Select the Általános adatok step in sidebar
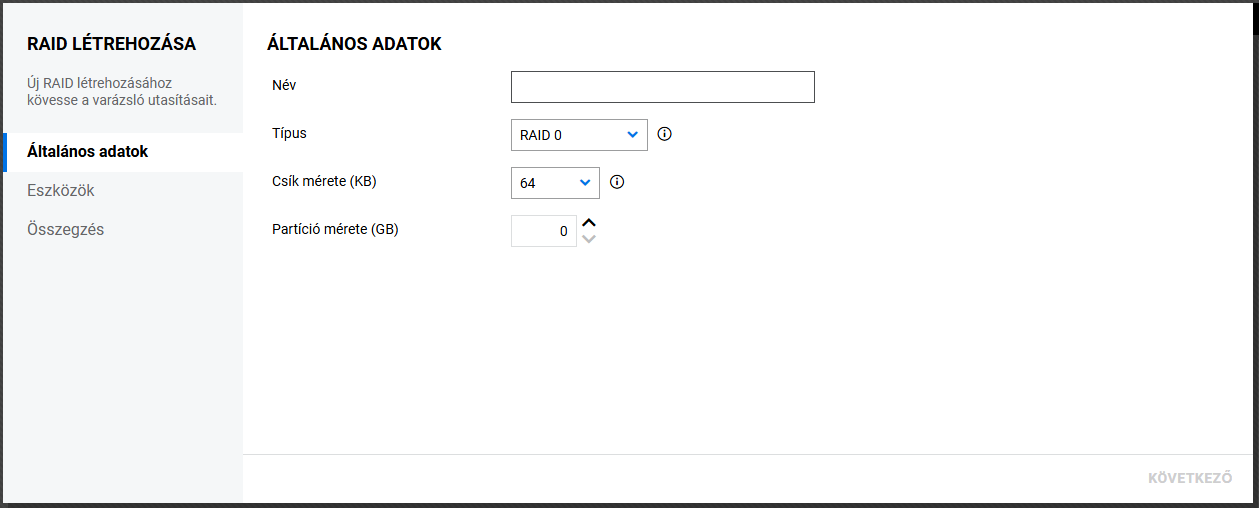Image resolution: width=1259 pixels, height=508 pixels. point(88,152)
